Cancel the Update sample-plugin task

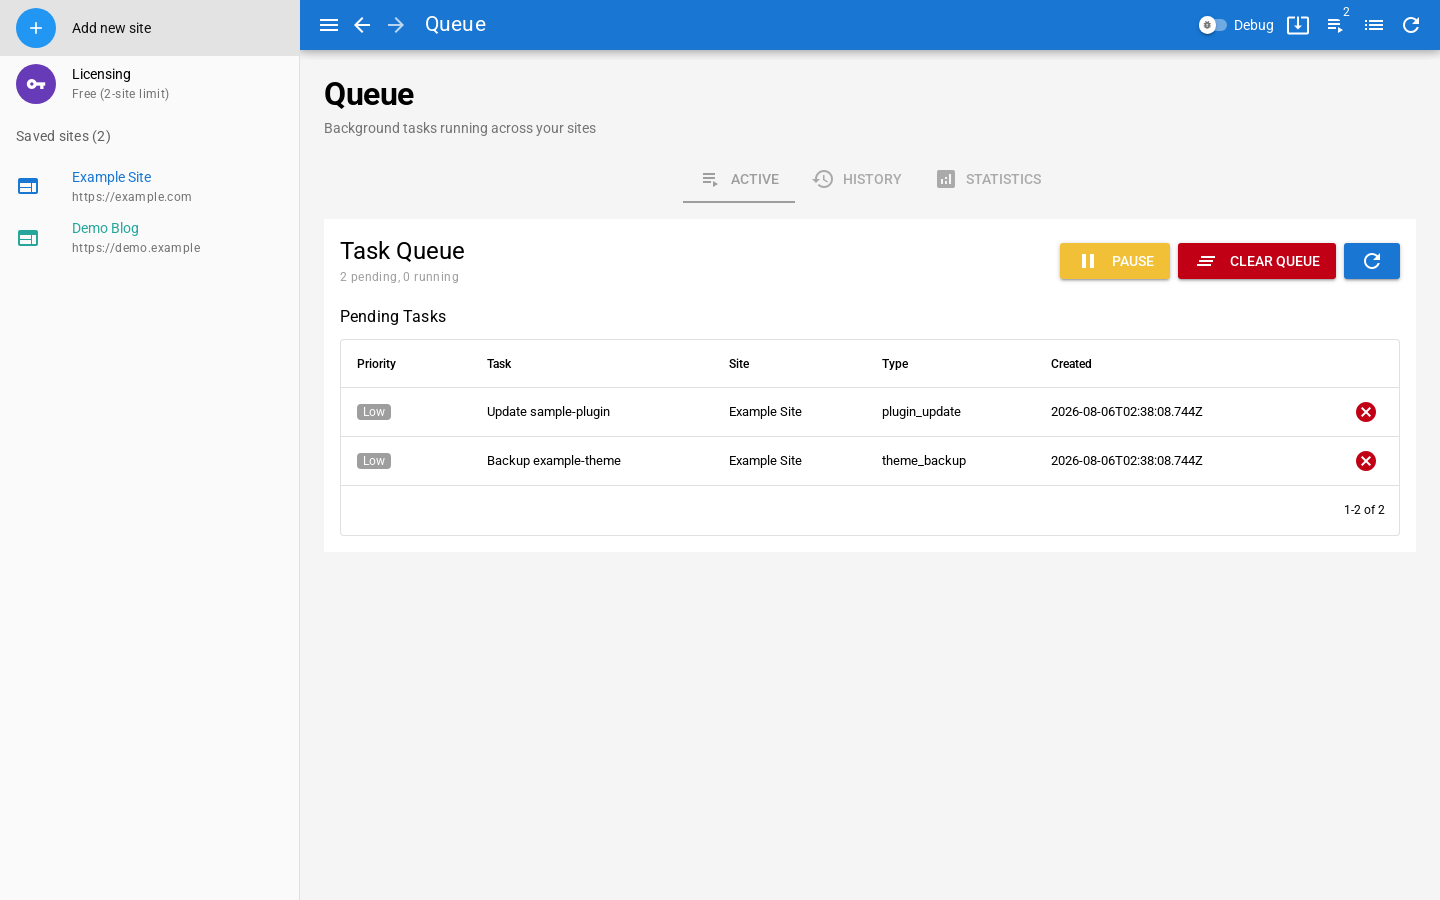[1366, 412]
